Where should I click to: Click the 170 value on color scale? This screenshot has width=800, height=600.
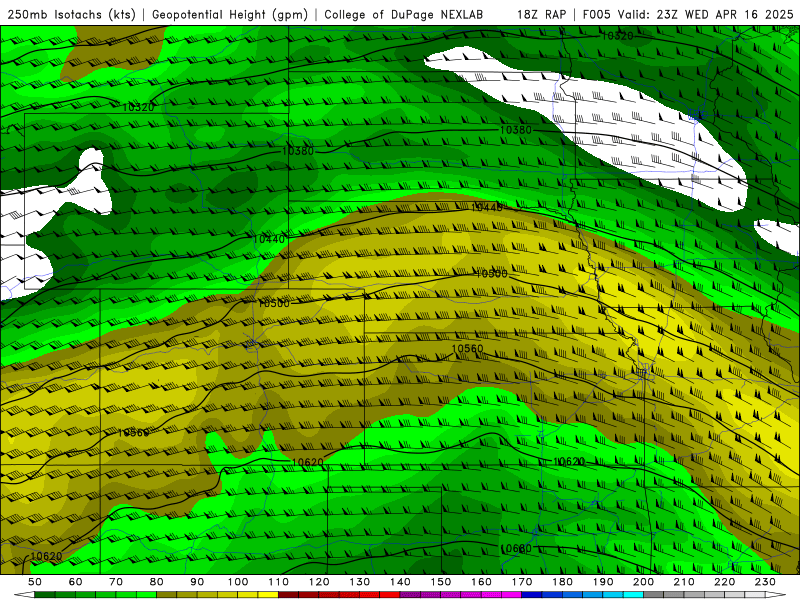(522, 582)
